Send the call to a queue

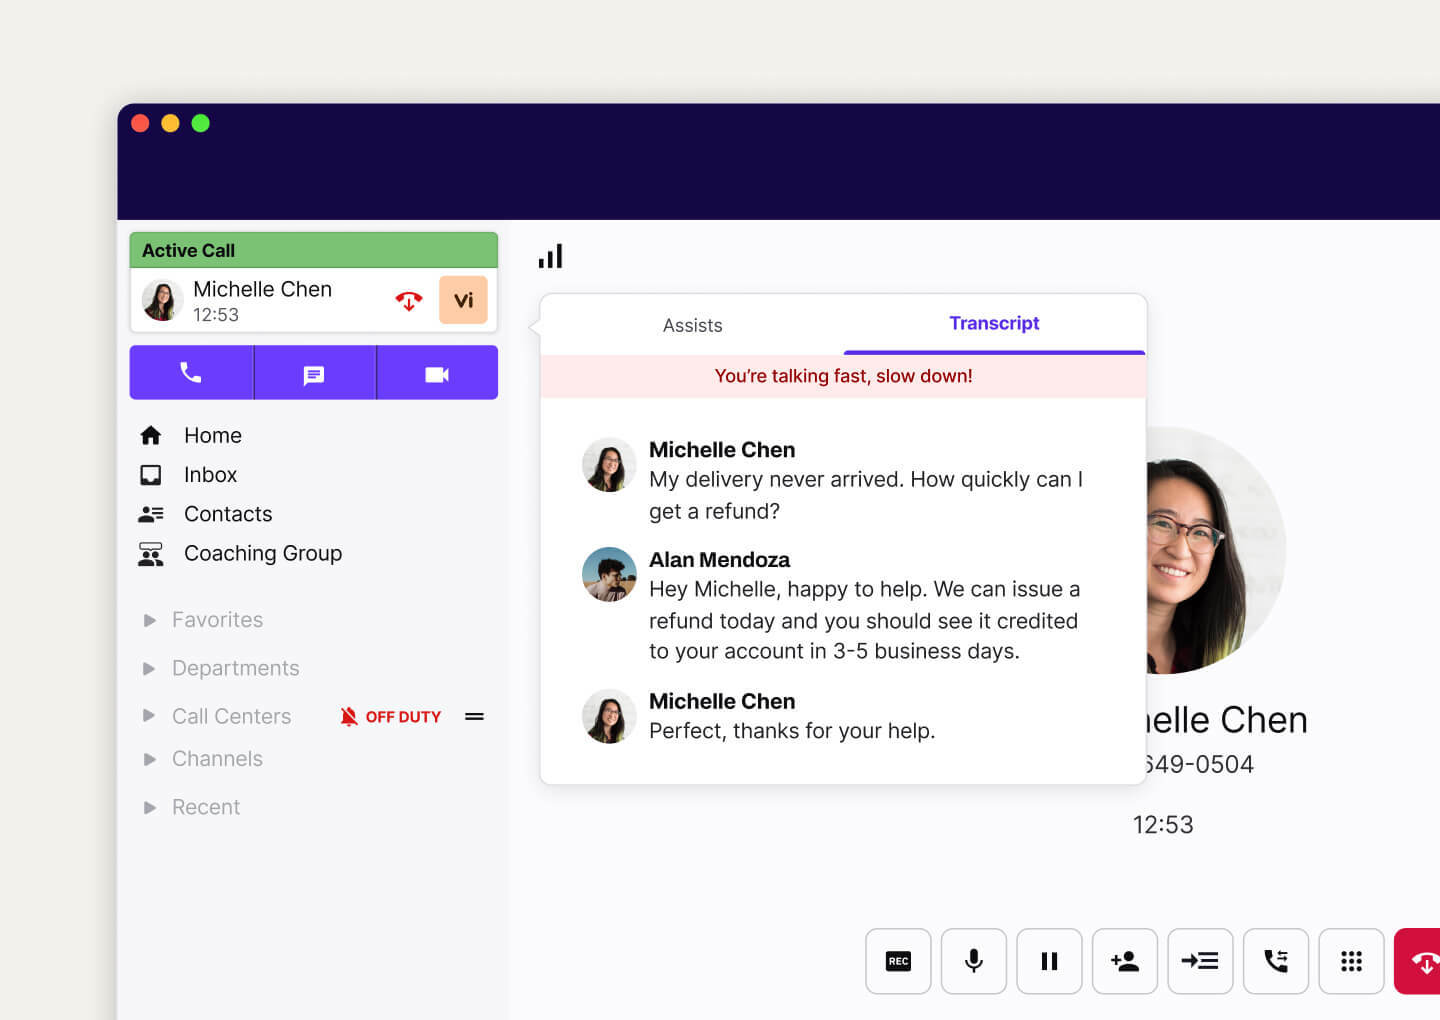[x=1200, y=961]
